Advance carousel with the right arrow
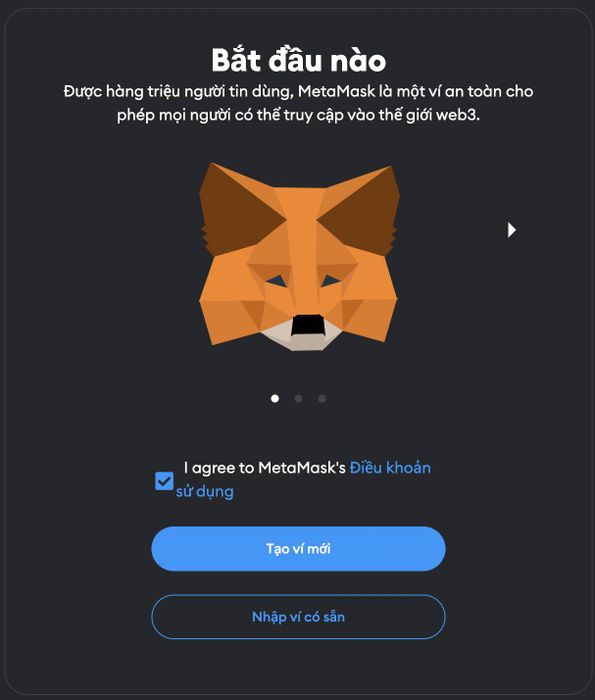 pos(512,230)
